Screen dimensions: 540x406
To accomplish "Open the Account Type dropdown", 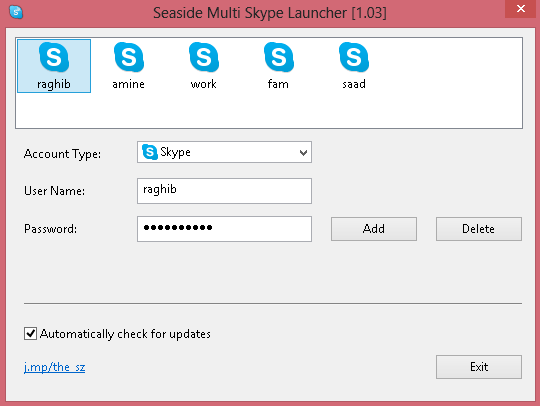I will 224,152.
